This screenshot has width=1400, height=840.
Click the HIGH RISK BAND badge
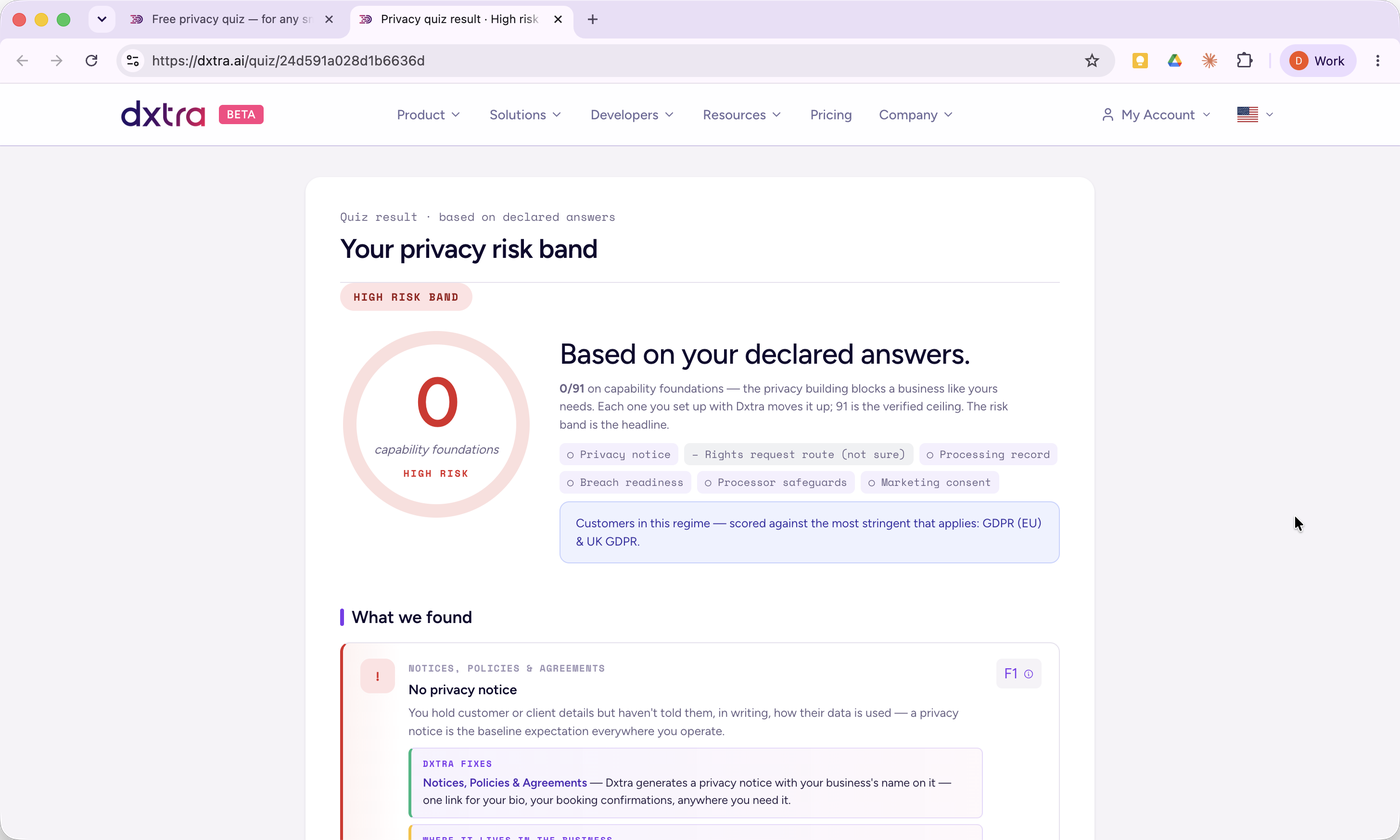tap(406, 297)
